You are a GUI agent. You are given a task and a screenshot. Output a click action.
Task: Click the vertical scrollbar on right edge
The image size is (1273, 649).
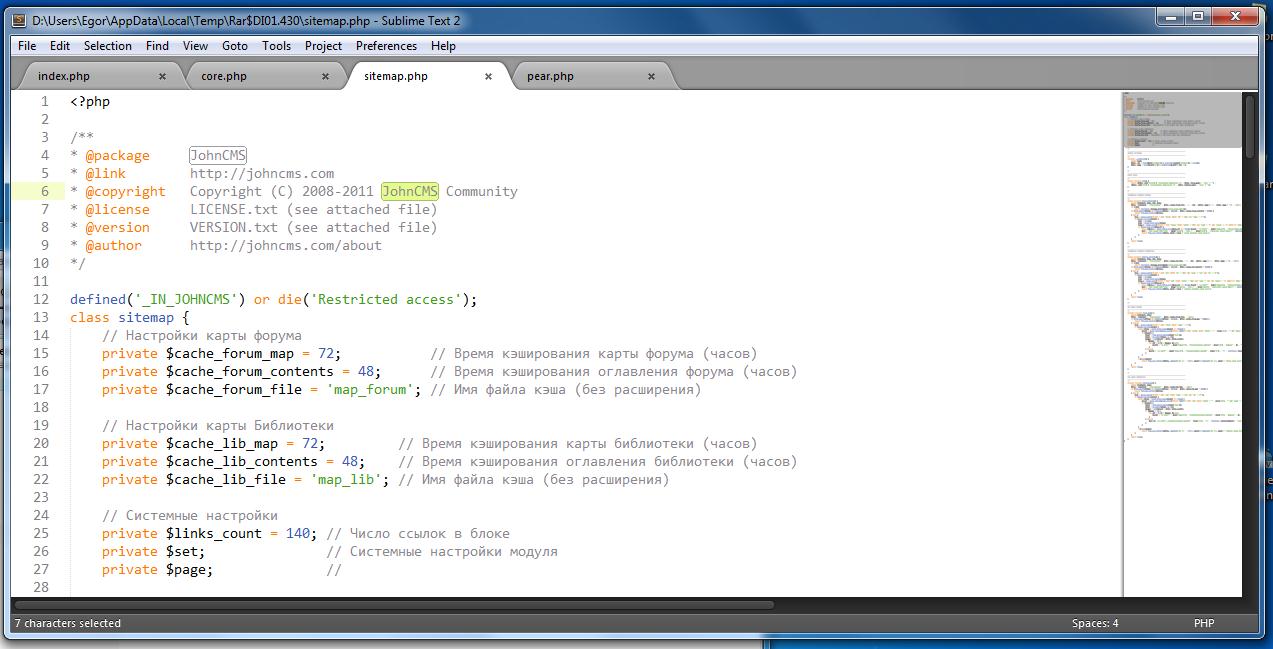1250,125
